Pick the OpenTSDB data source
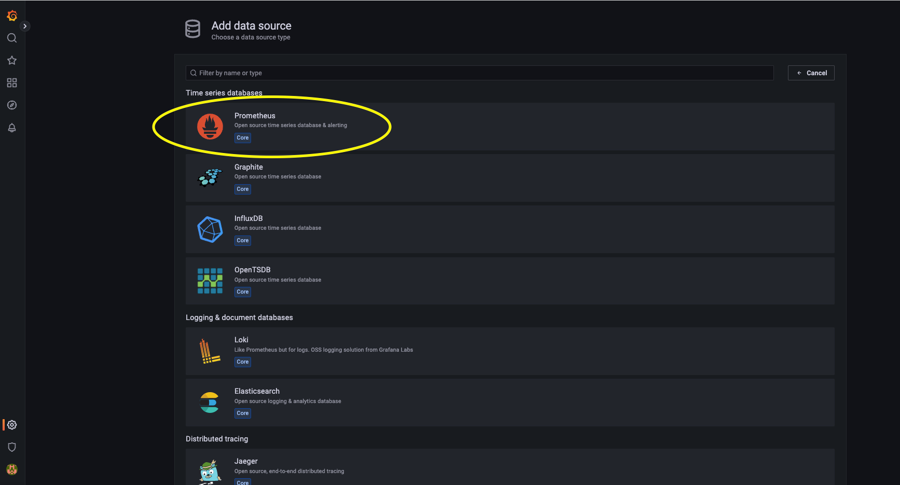The width and height of the screenshot is (900, 485). tap(510, 281)
